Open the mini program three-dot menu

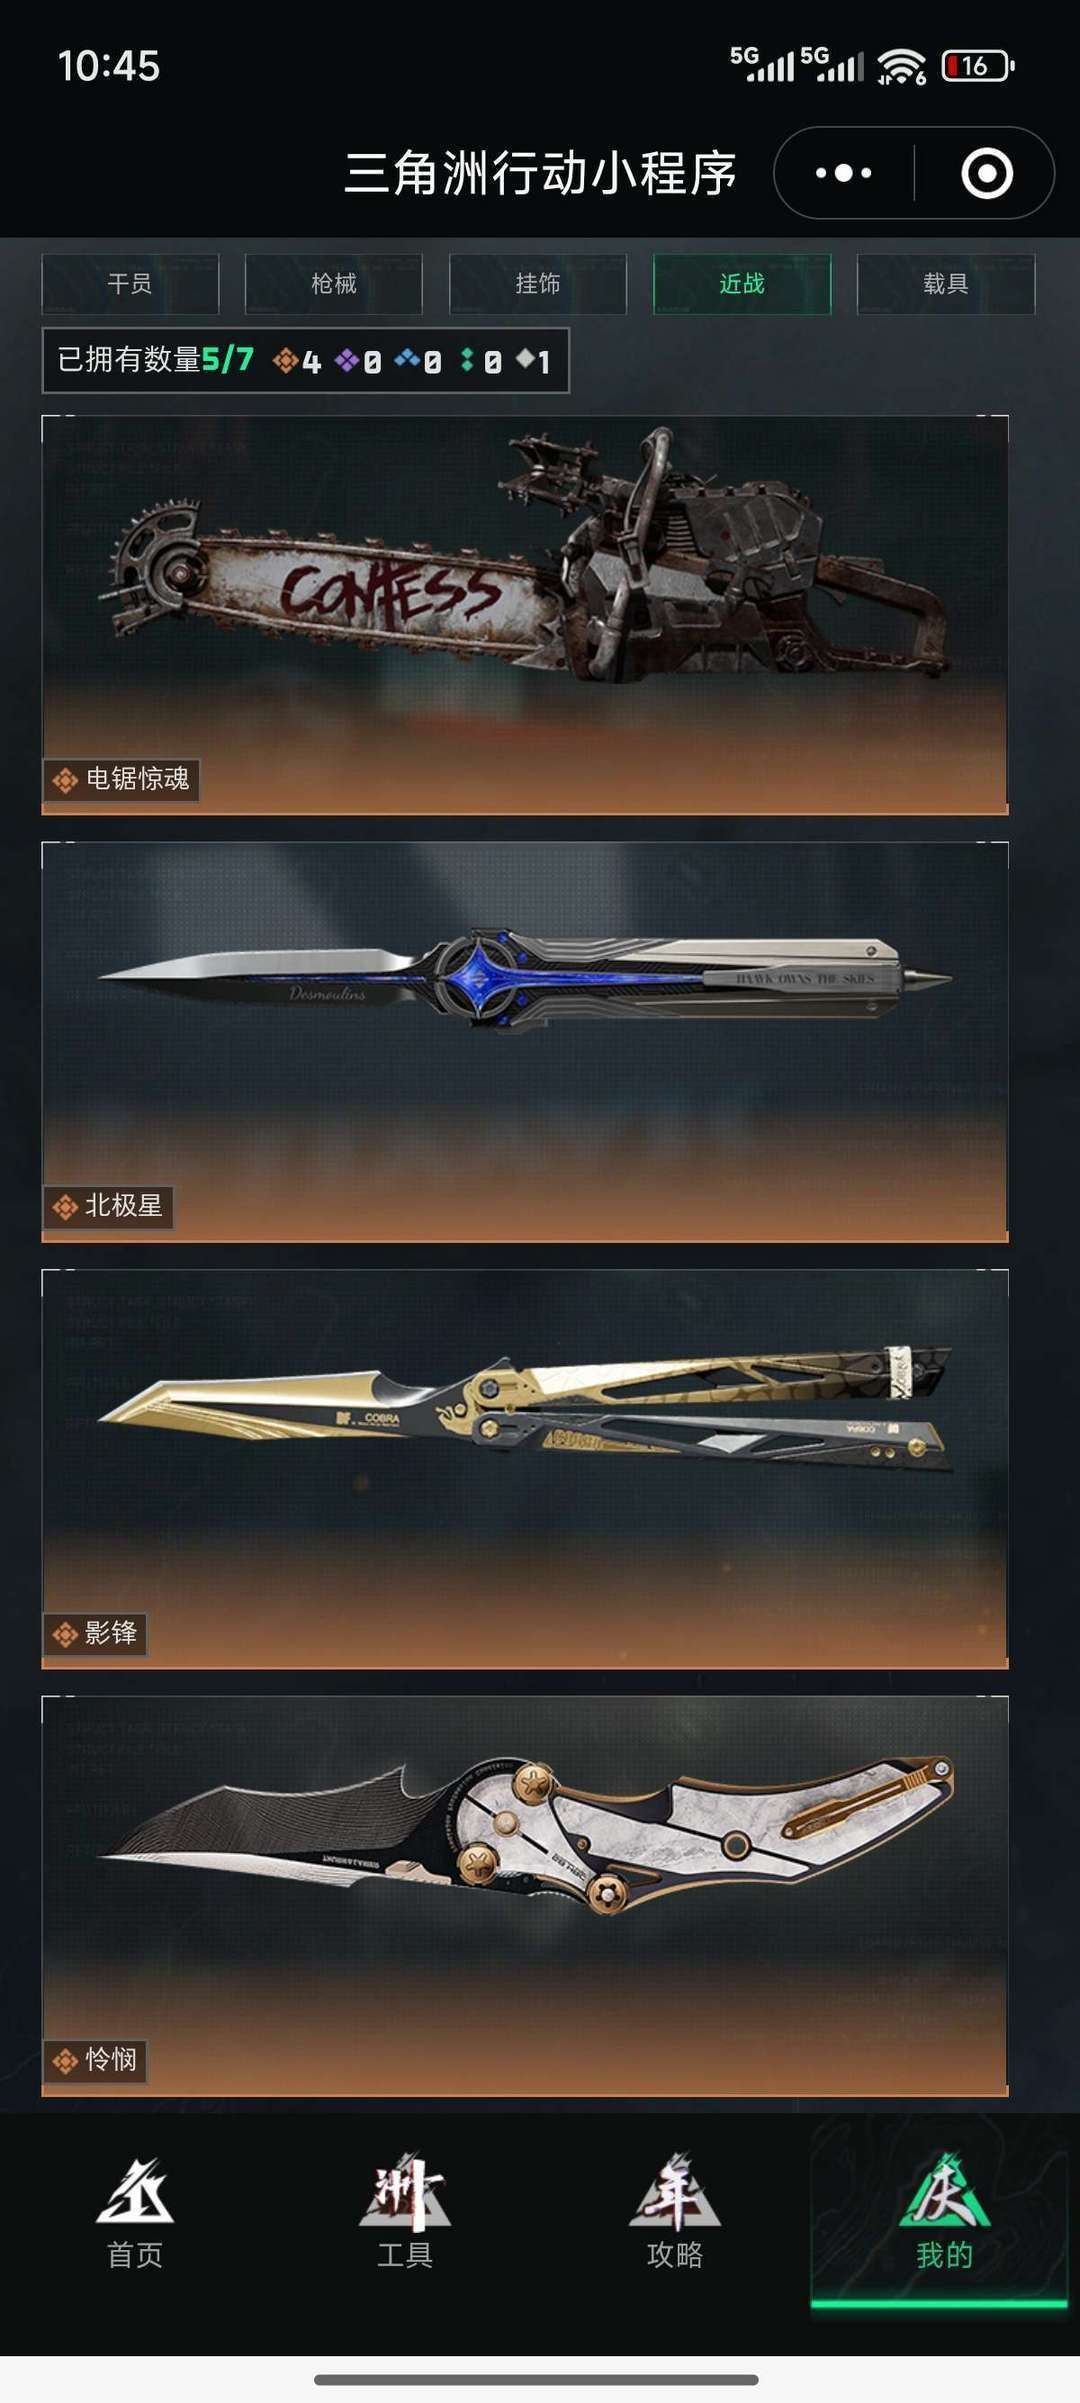(843, 173)
